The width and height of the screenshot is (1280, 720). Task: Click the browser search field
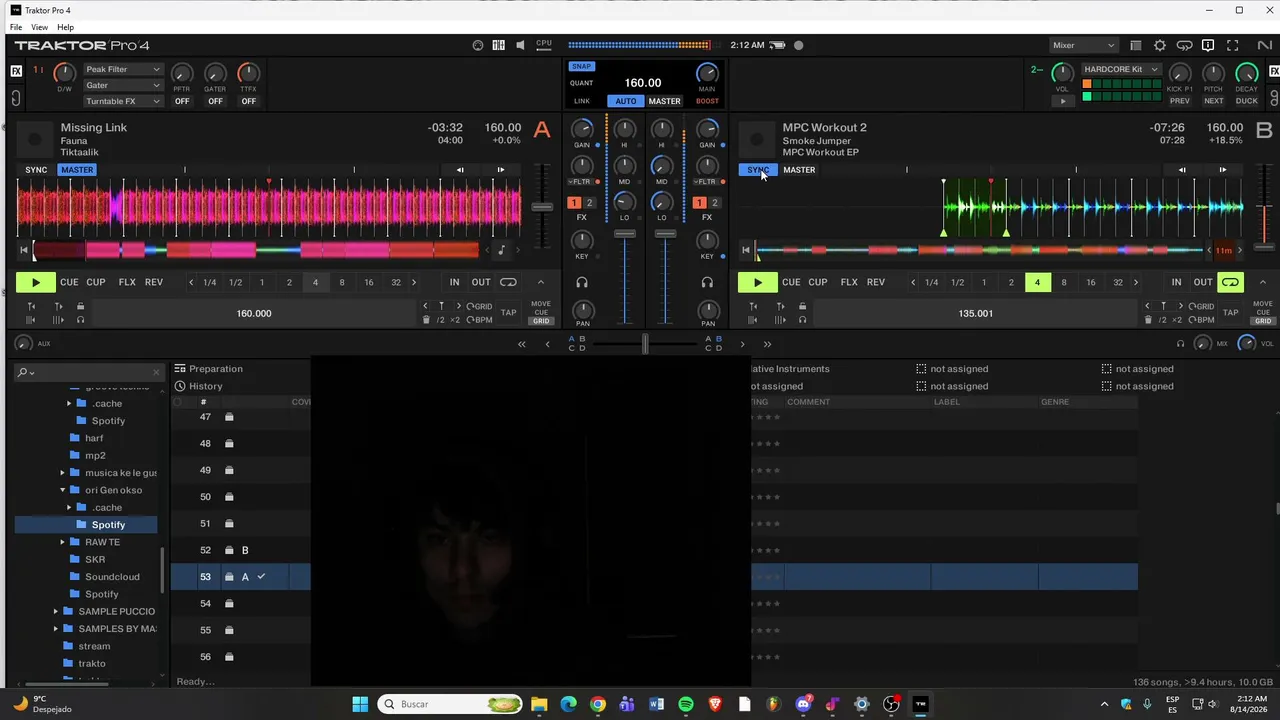(88, 372)
